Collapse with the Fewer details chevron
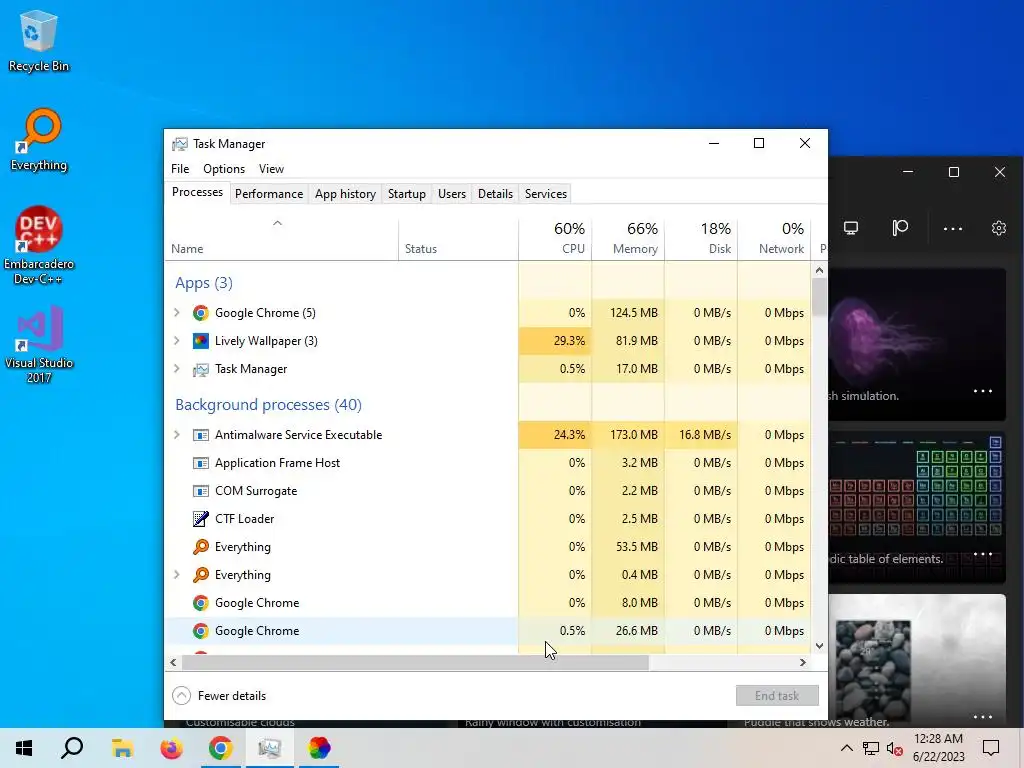Image resolution: width=1024 pixels, height=768 pixels. [x=182, y=696]
